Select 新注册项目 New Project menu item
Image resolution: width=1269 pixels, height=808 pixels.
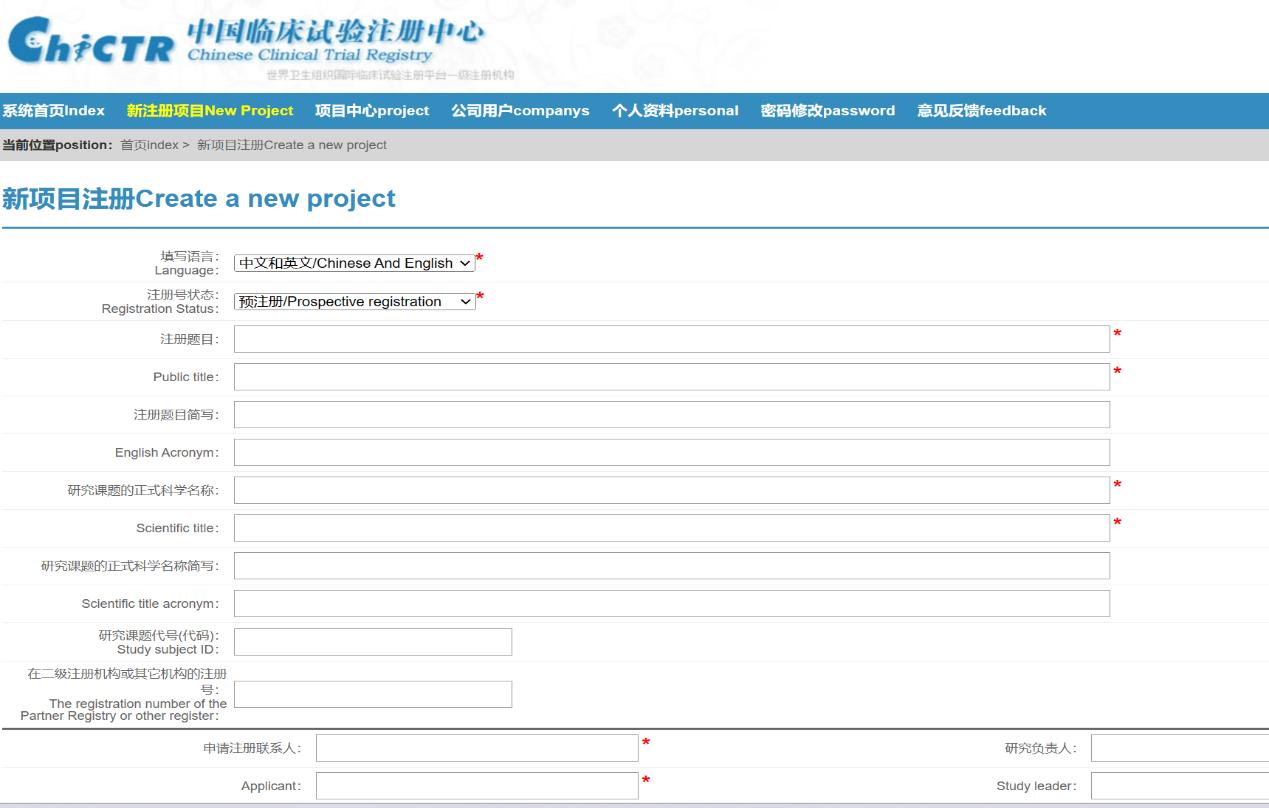tap(210, 111)
